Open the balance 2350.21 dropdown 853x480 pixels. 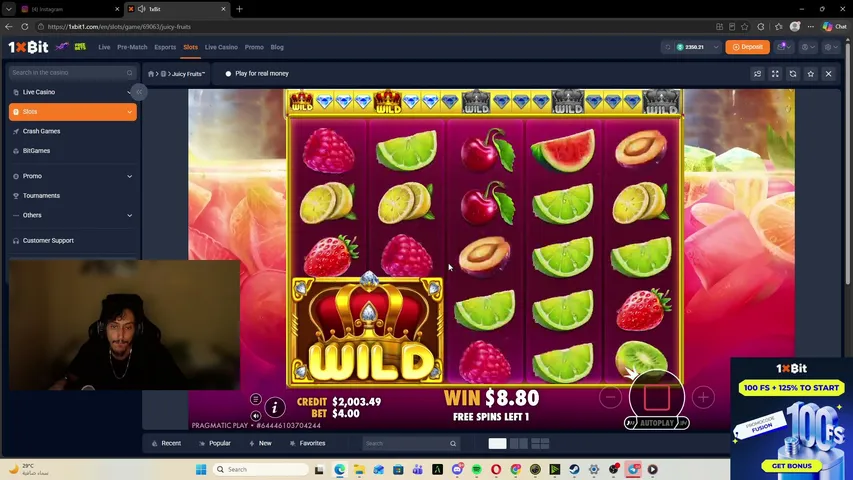tap(698, 47)
